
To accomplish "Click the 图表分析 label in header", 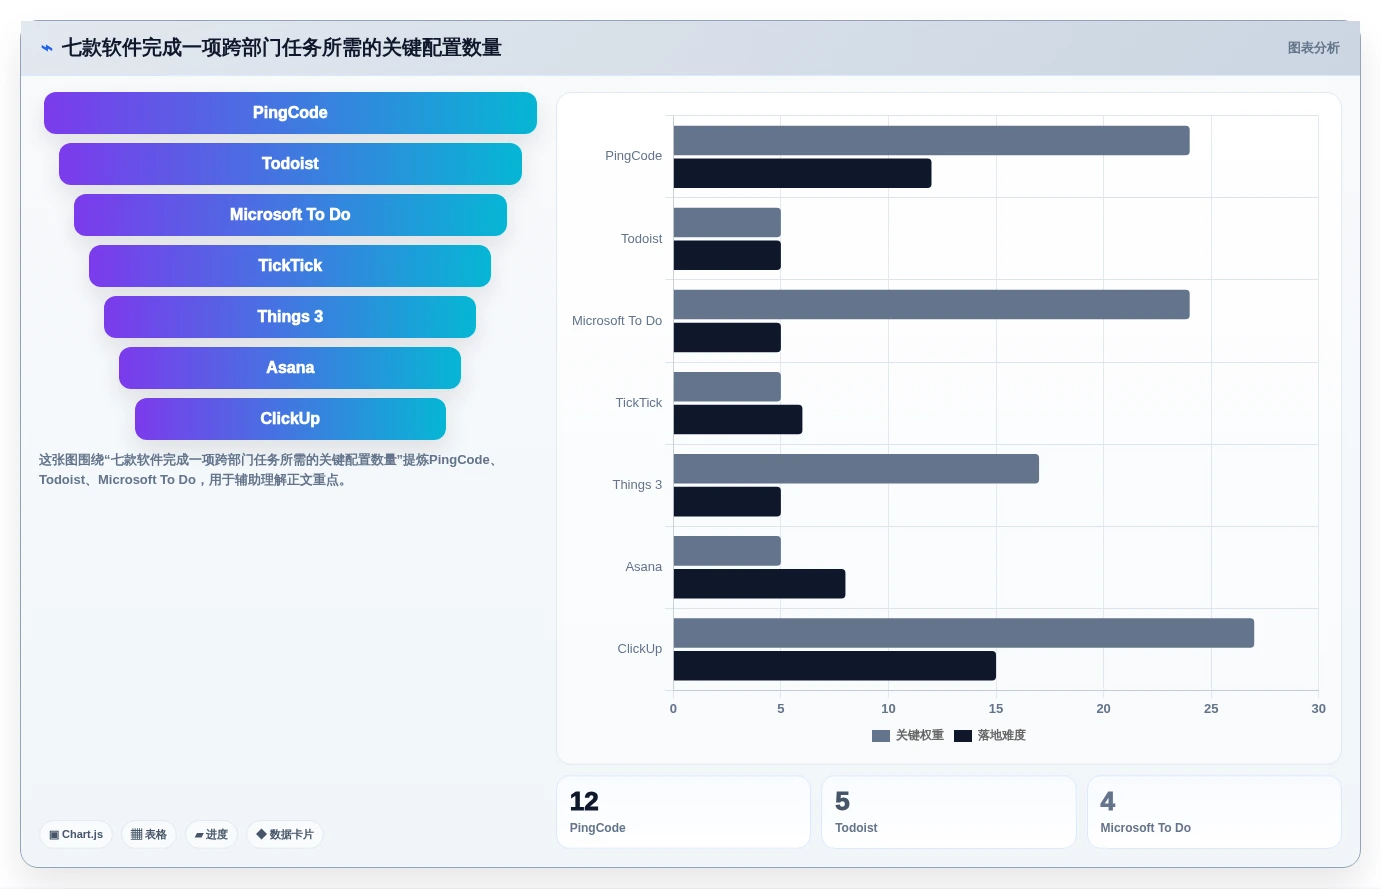I will (1313, 48).
